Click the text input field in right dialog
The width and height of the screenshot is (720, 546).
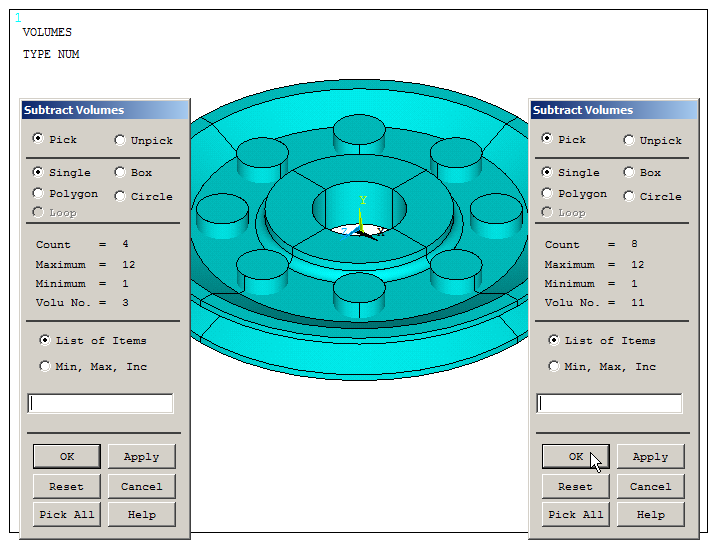[609, 403]
